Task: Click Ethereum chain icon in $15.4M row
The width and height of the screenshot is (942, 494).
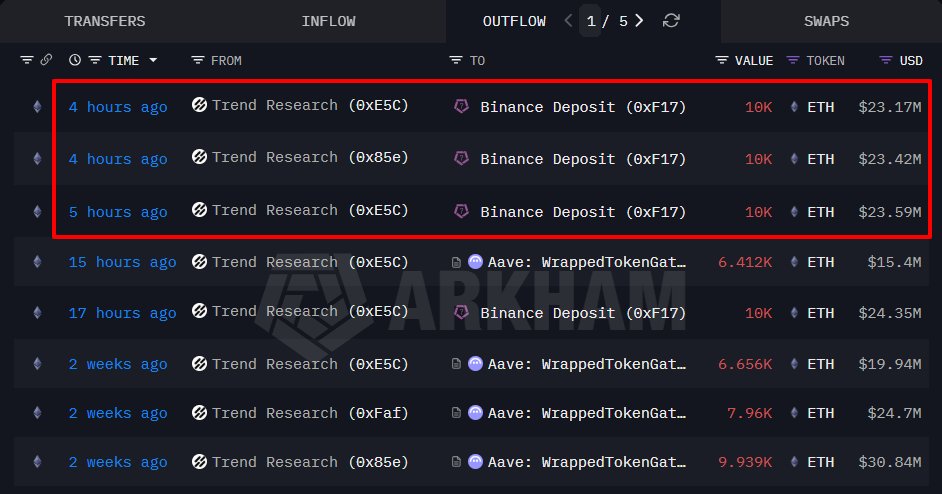Action: [37, 262]
